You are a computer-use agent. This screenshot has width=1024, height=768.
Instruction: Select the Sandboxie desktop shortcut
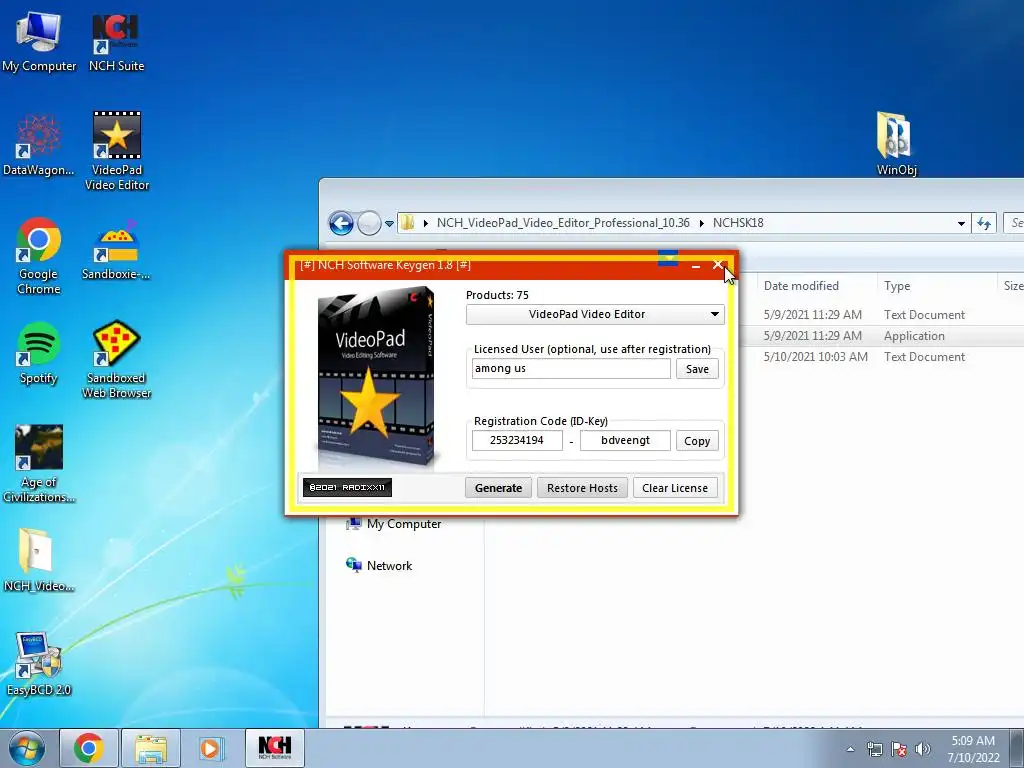(116, 250)
